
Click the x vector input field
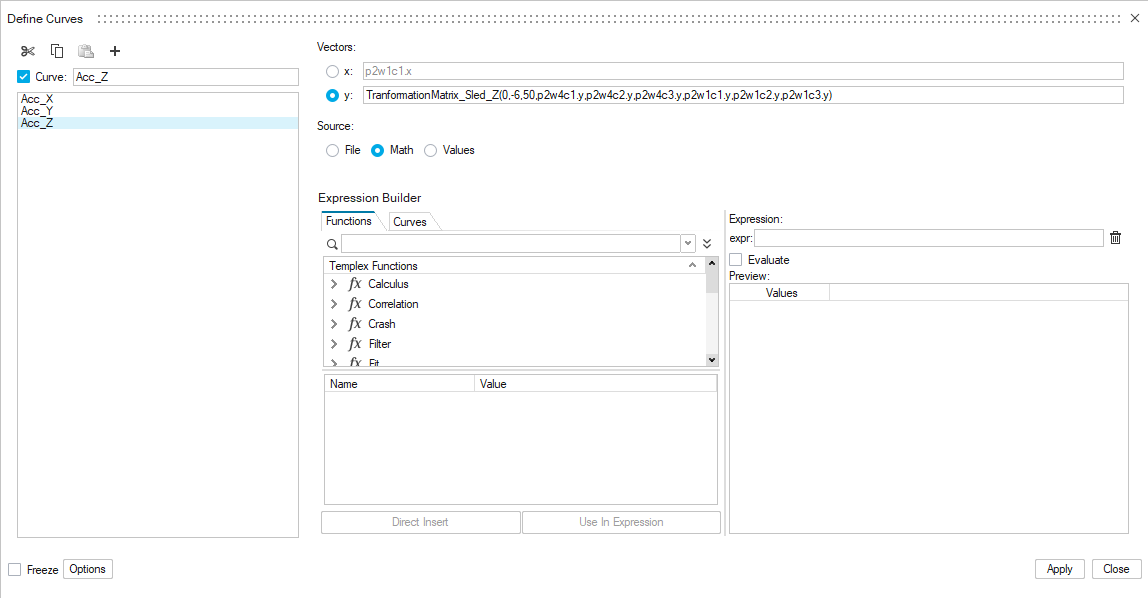coord(743,71)
